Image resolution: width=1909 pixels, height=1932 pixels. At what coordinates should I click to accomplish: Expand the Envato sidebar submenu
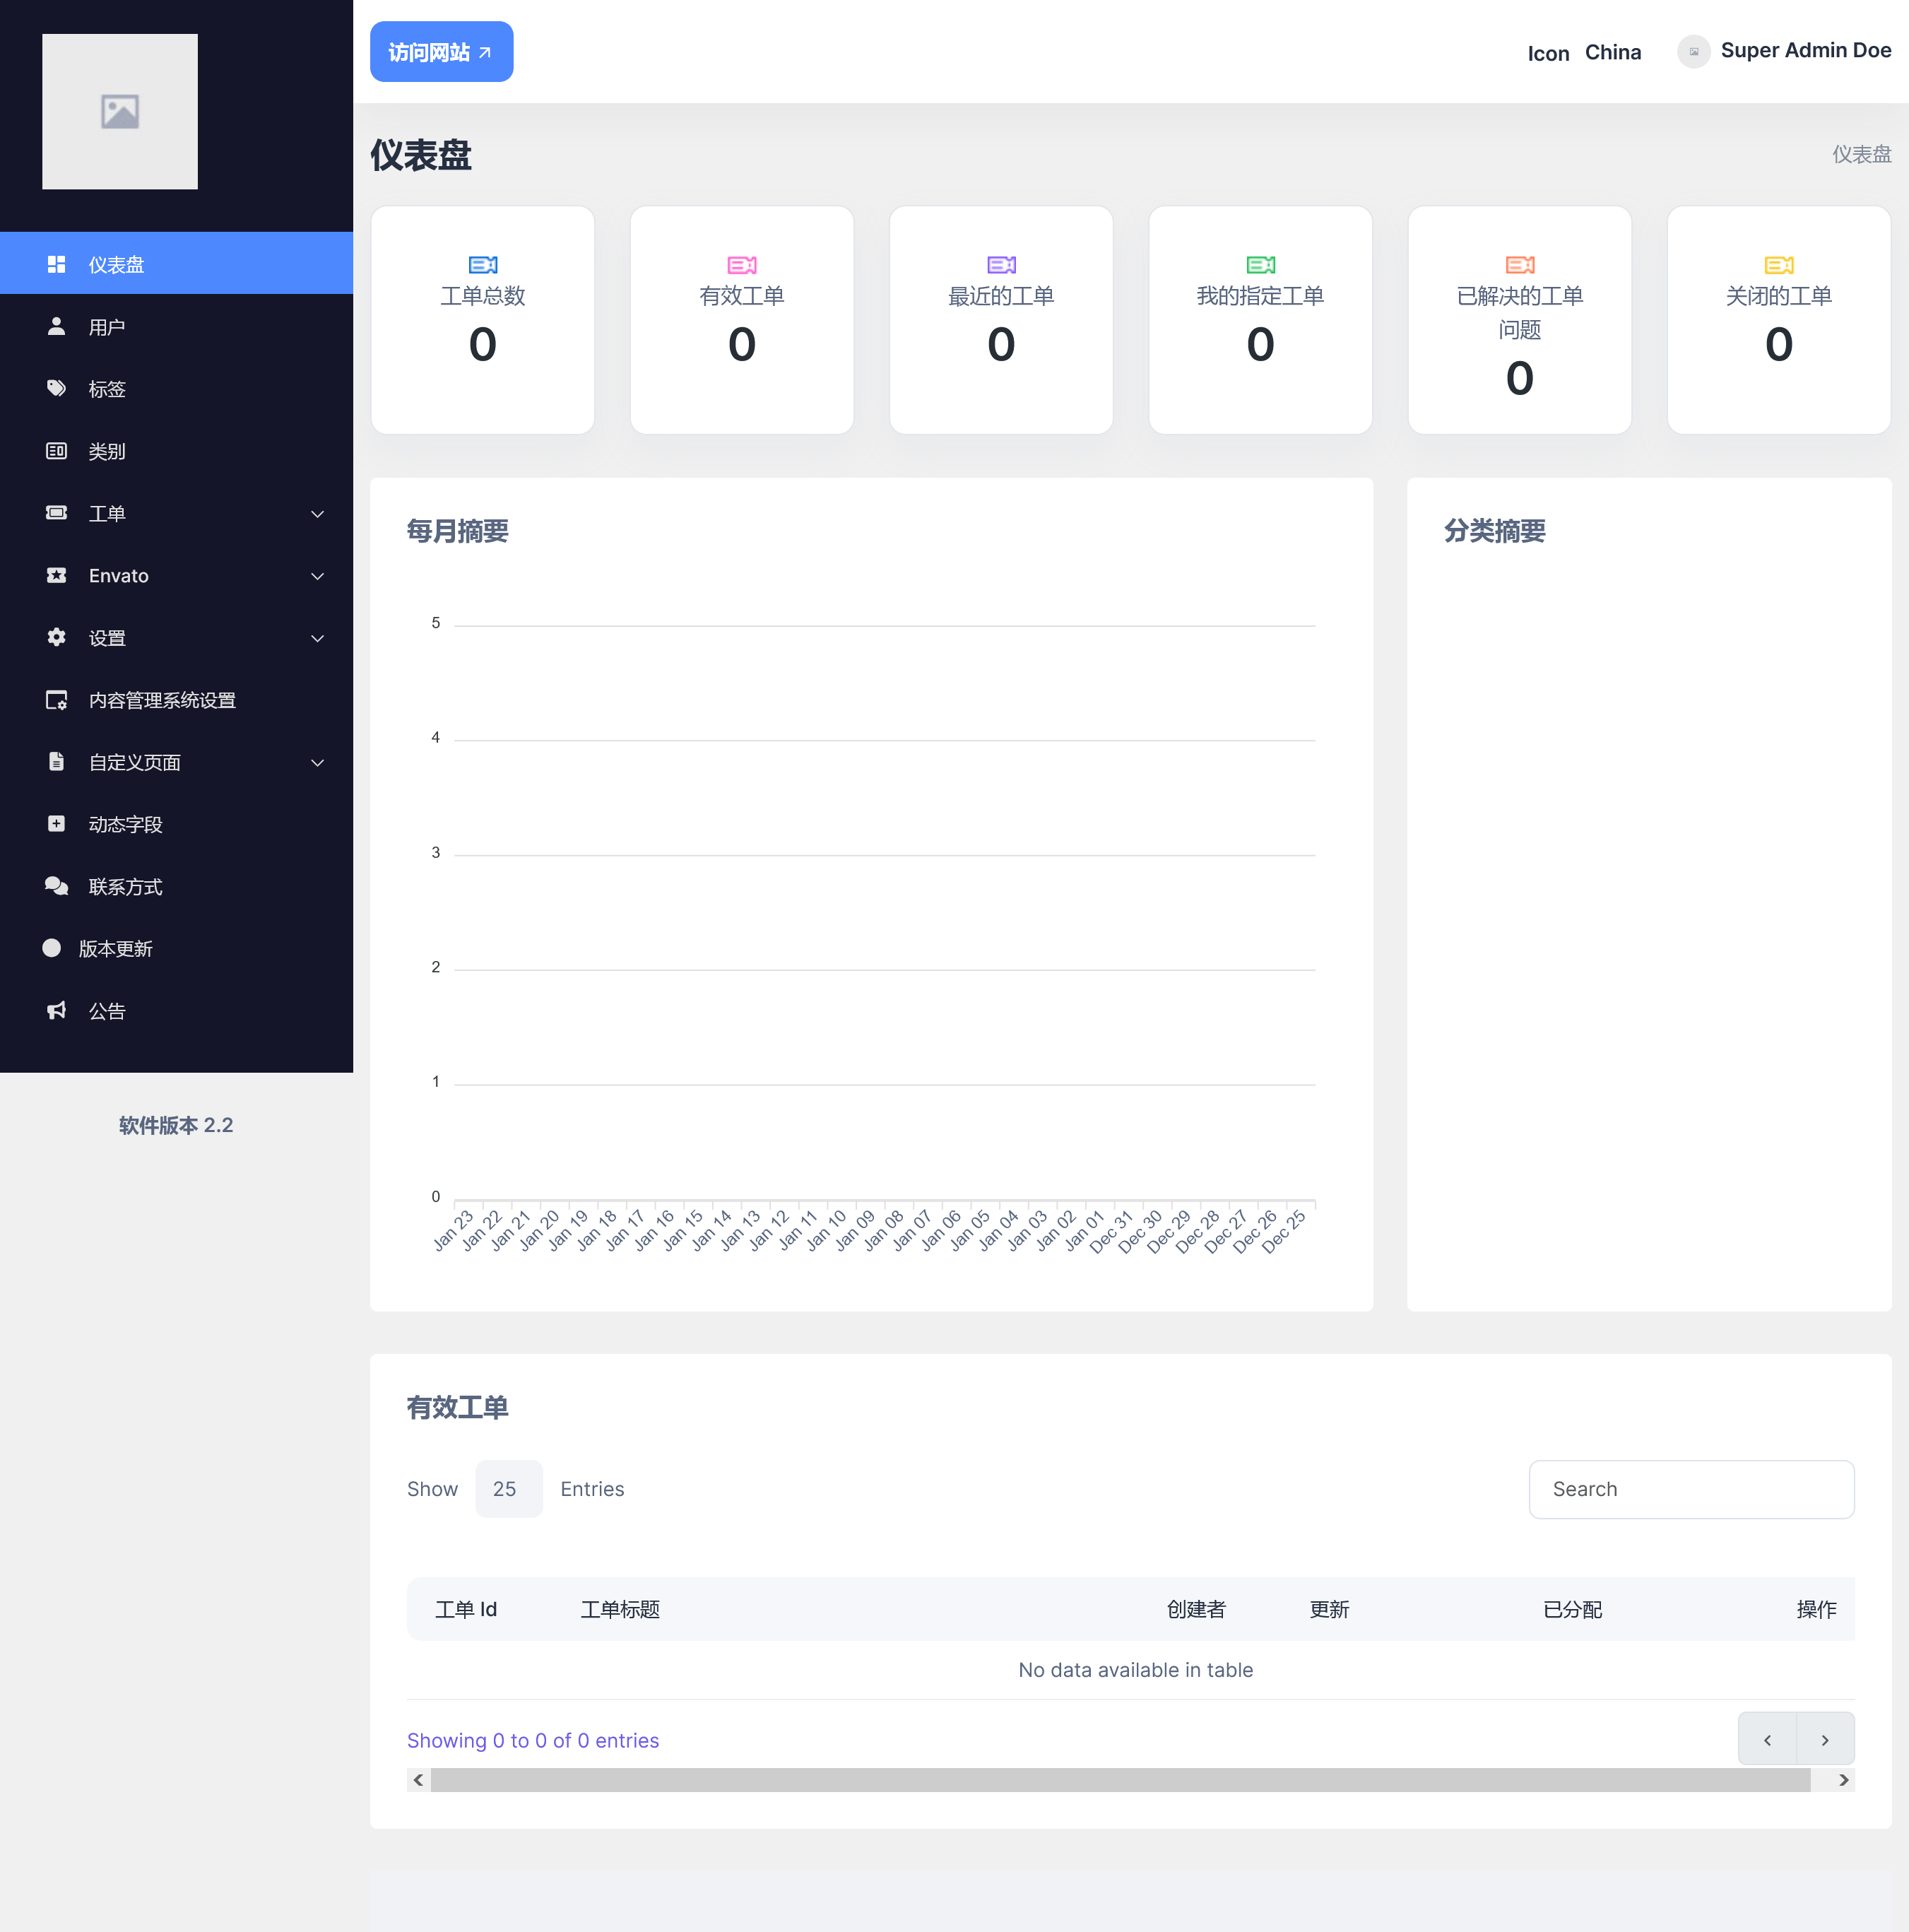(x=317, y=576)
